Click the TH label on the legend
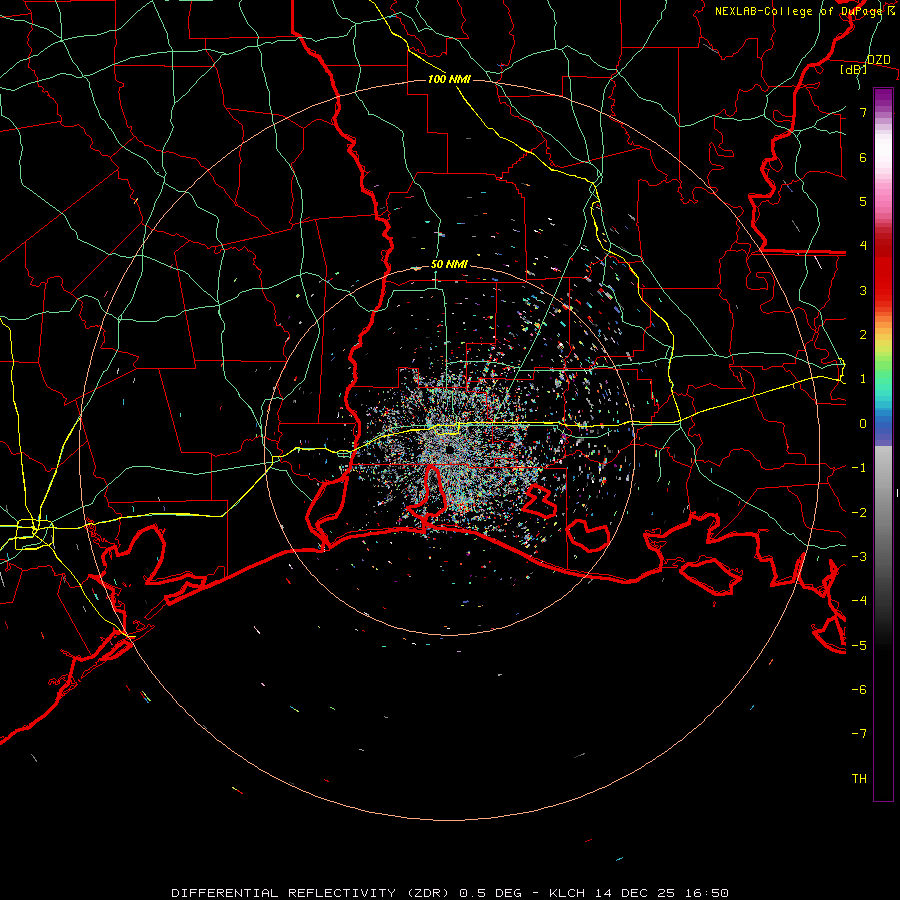This screenshot has height=900, width=900. pyautogui.click(x=859, y=778)
